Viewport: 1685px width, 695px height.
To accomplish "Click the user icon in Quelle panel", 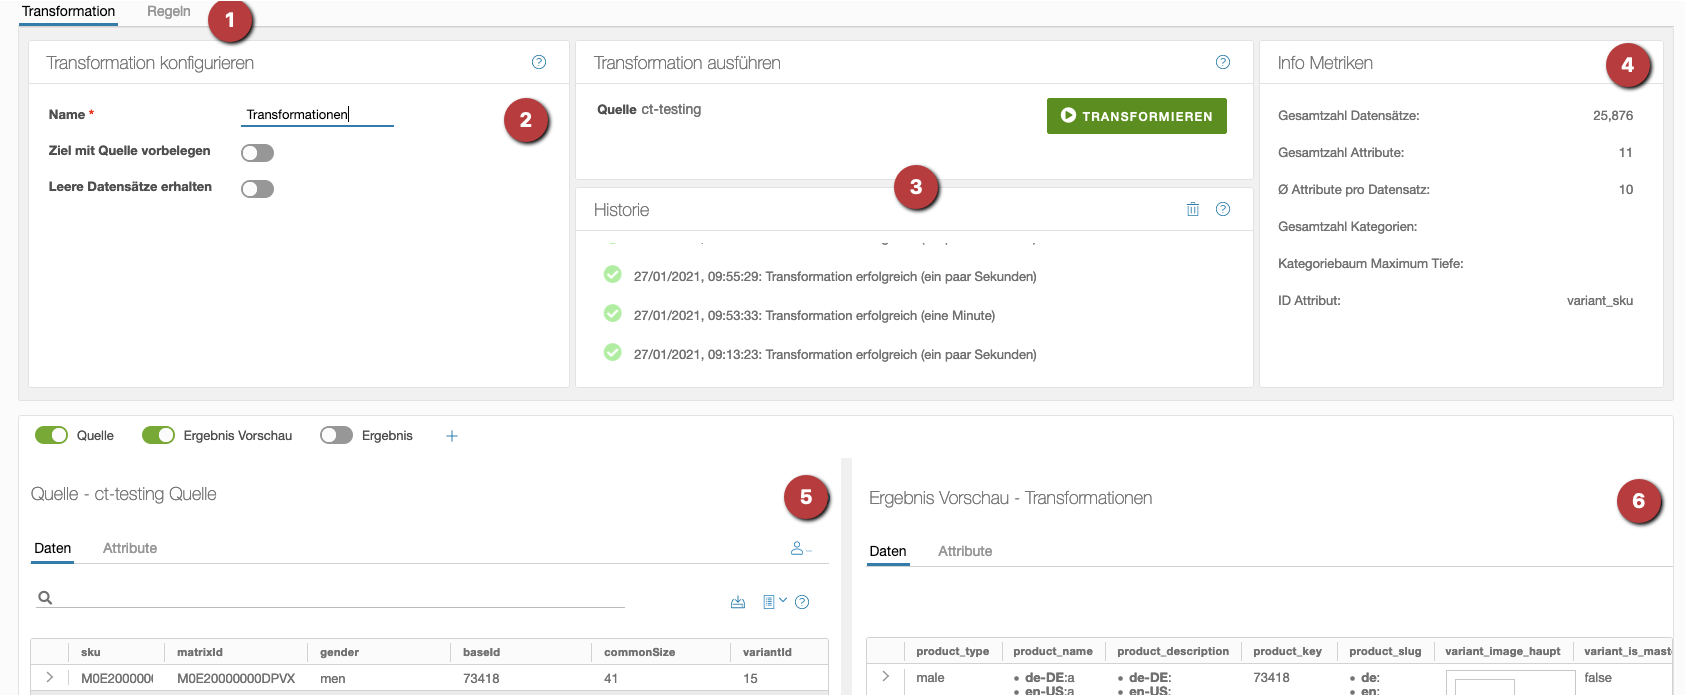I will tap(799, 548).
